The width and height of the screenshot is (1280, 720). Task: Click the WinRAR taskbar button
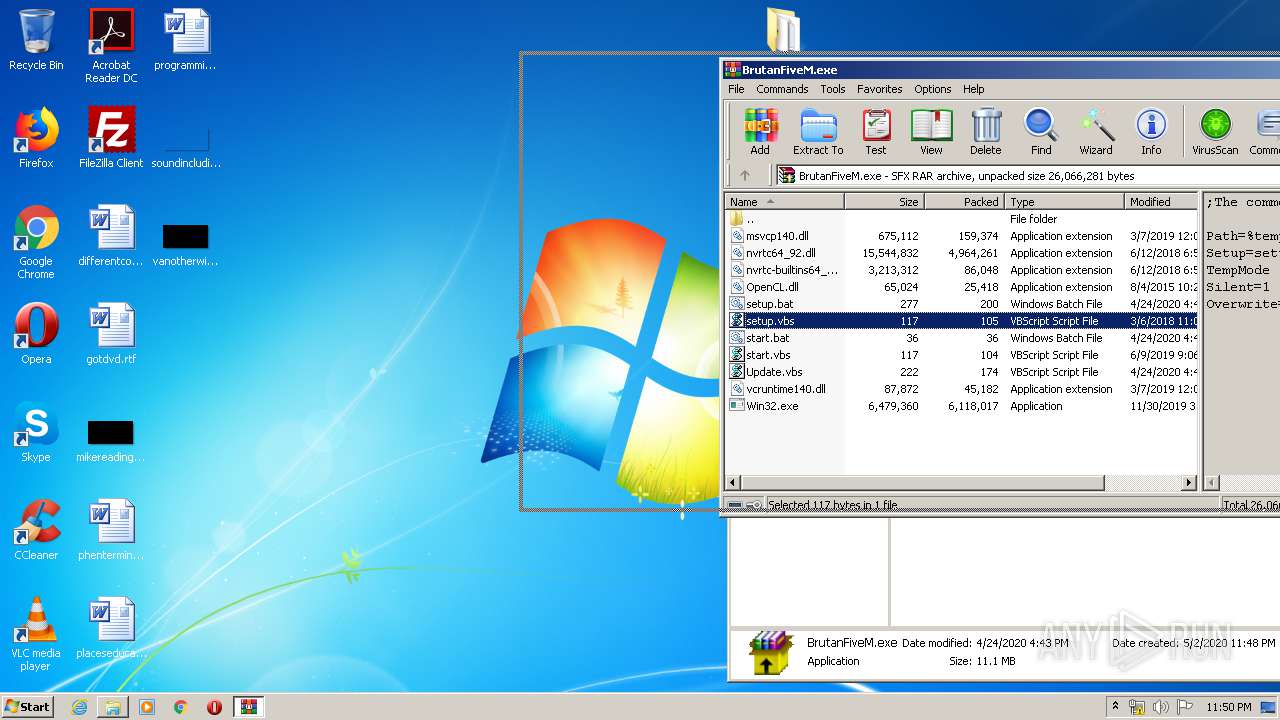(248, 707)
